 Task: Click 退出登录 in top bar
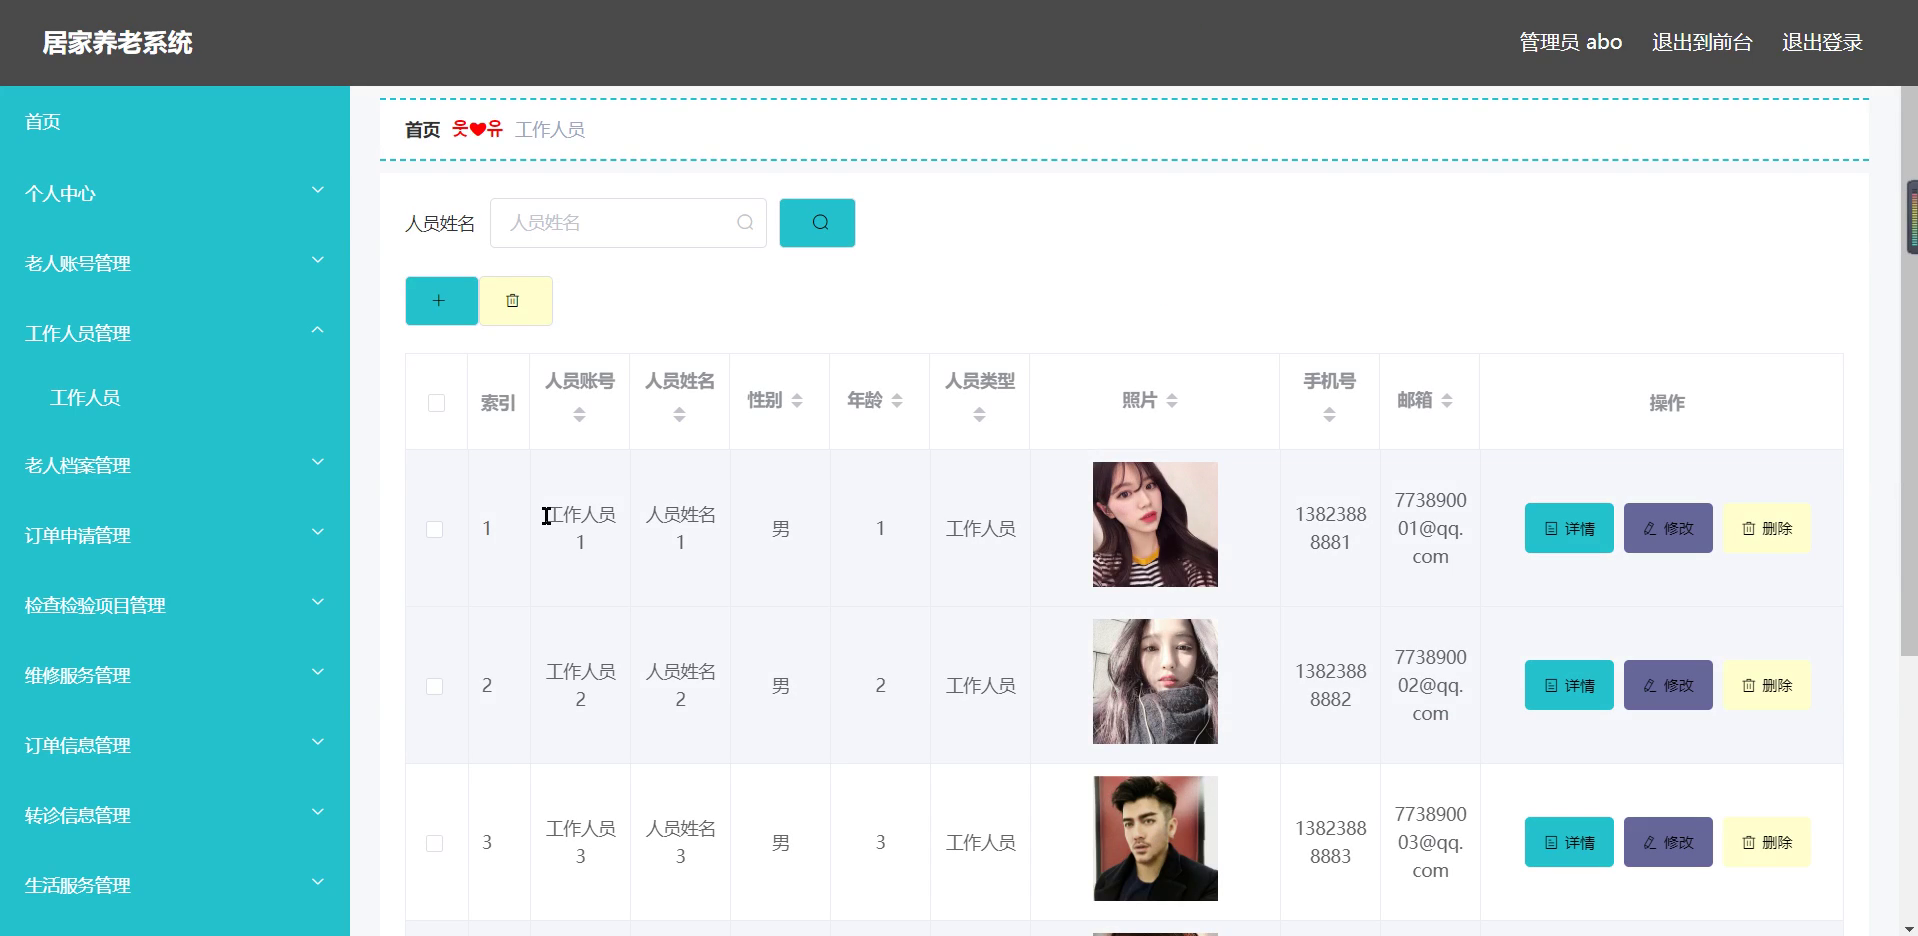click(x=1822, y=42)
